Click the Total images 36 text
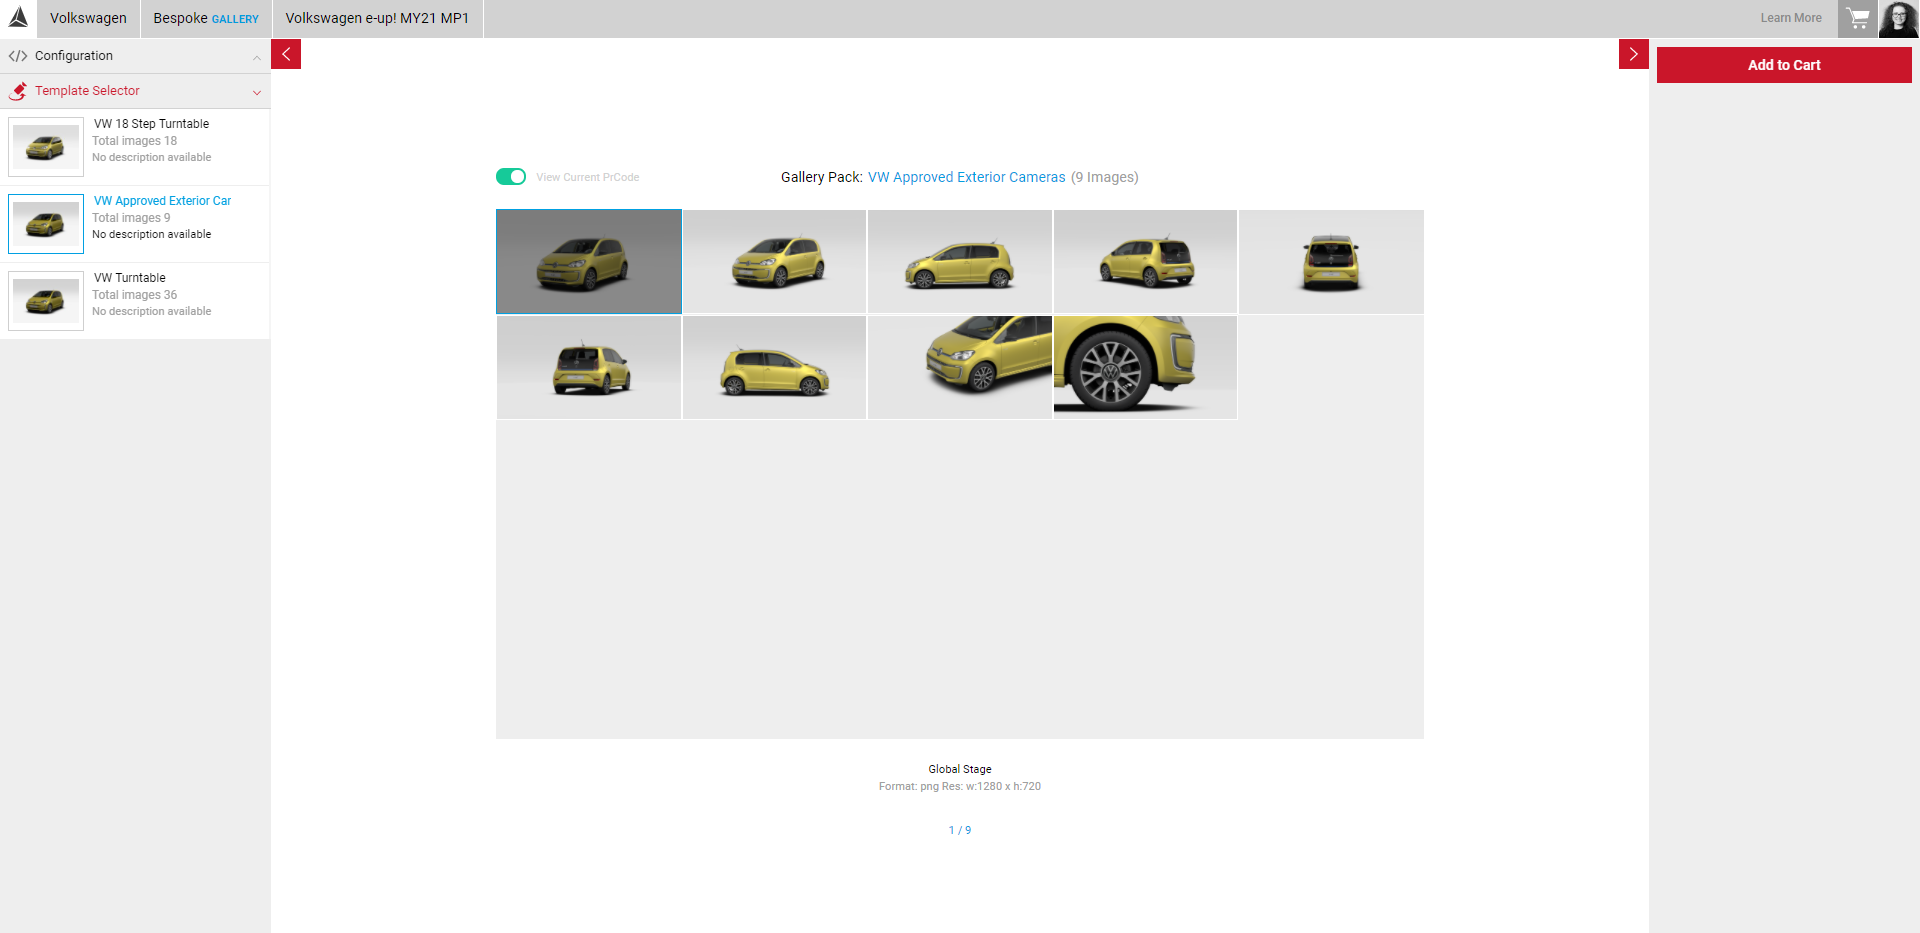1920x933 pixels. point(135,295)
